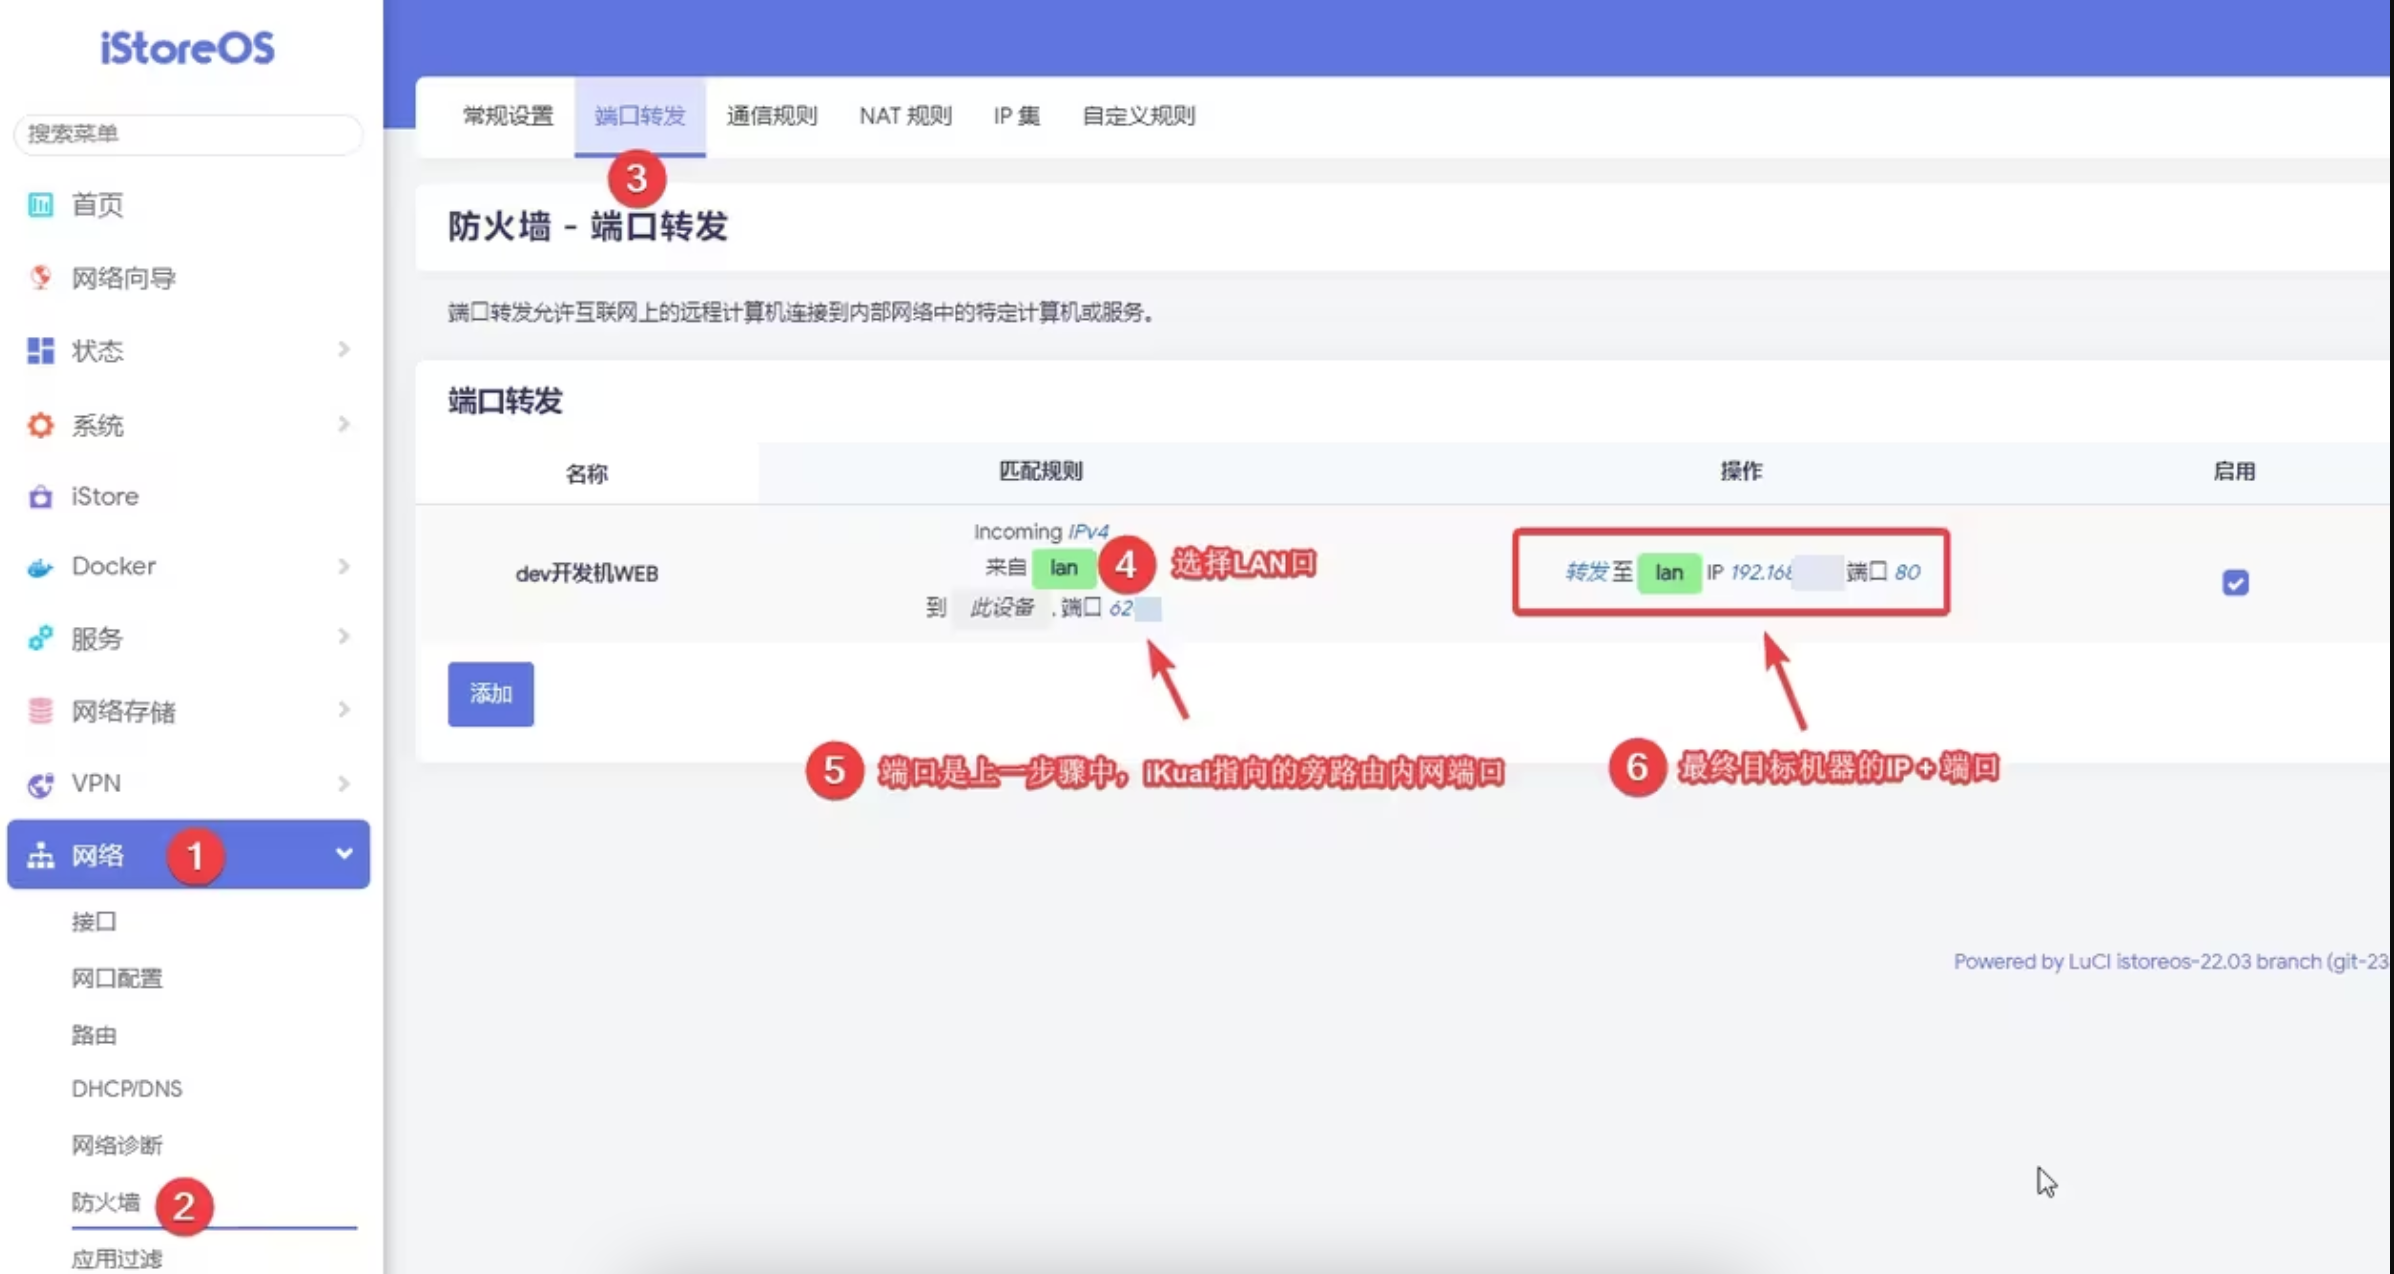This screenshot has width=2394, height=1274.
Task: Open the 通信规则 traffic rules tab
Action: click(771, 116)
